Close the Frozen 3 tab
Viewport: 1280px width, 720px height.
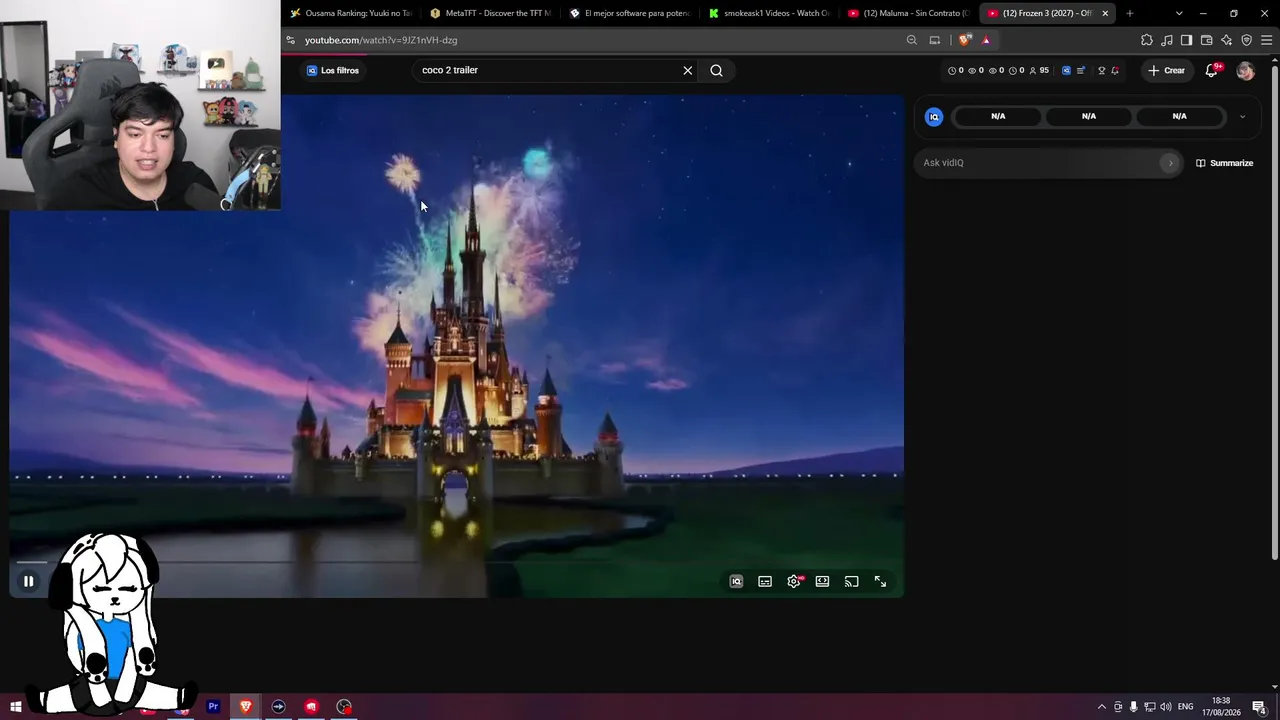coord(1105,13)
